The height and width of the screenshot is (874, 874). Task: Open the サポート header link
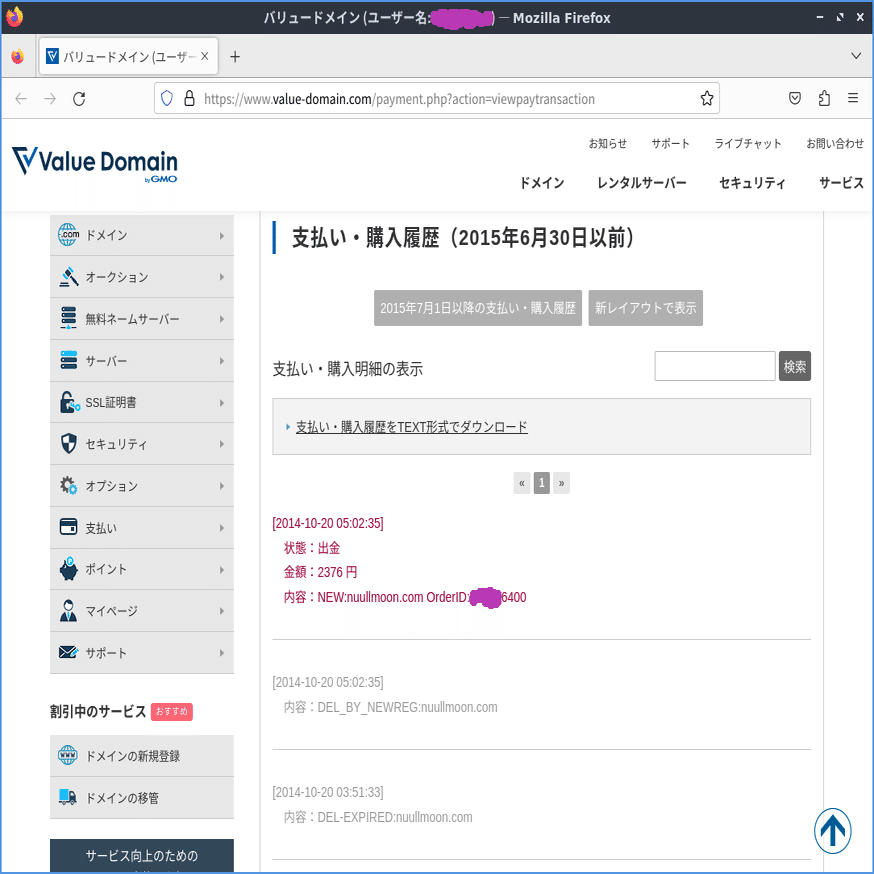pyautogui.click(x=671, y=143)
